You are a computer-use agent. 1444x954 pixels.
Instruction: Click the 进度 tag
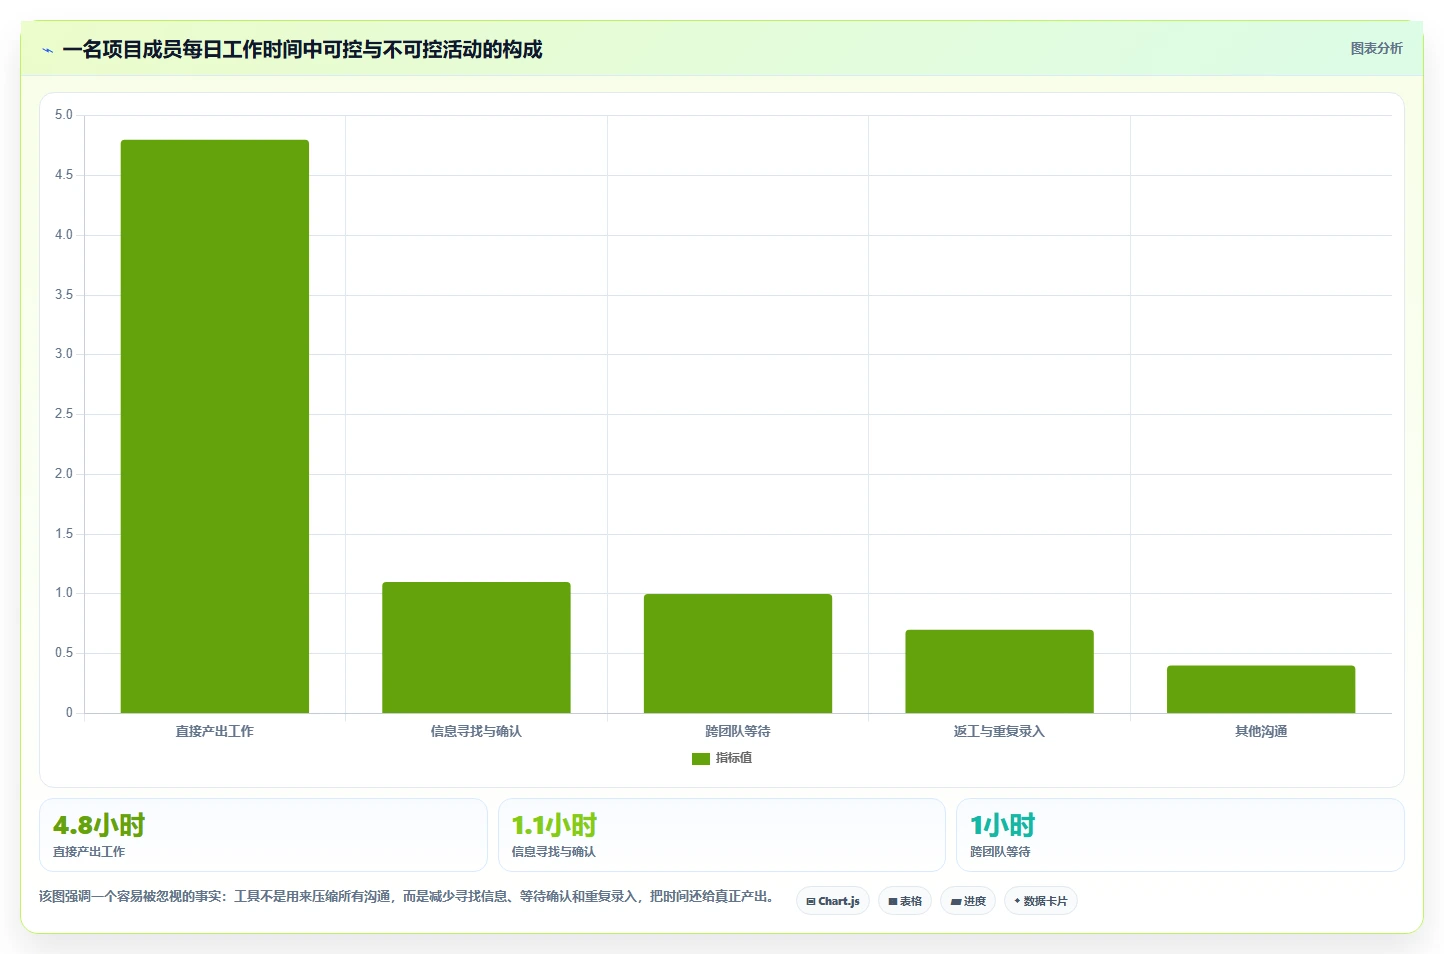pos(968,901)
